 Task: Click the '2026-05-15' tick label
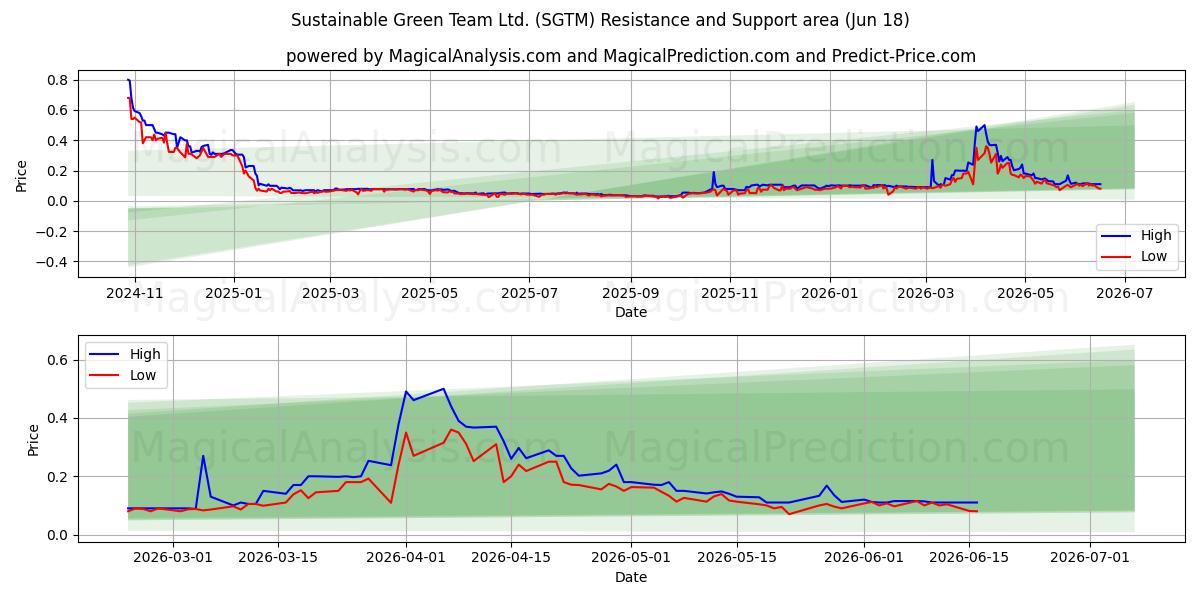click(737, 558)
